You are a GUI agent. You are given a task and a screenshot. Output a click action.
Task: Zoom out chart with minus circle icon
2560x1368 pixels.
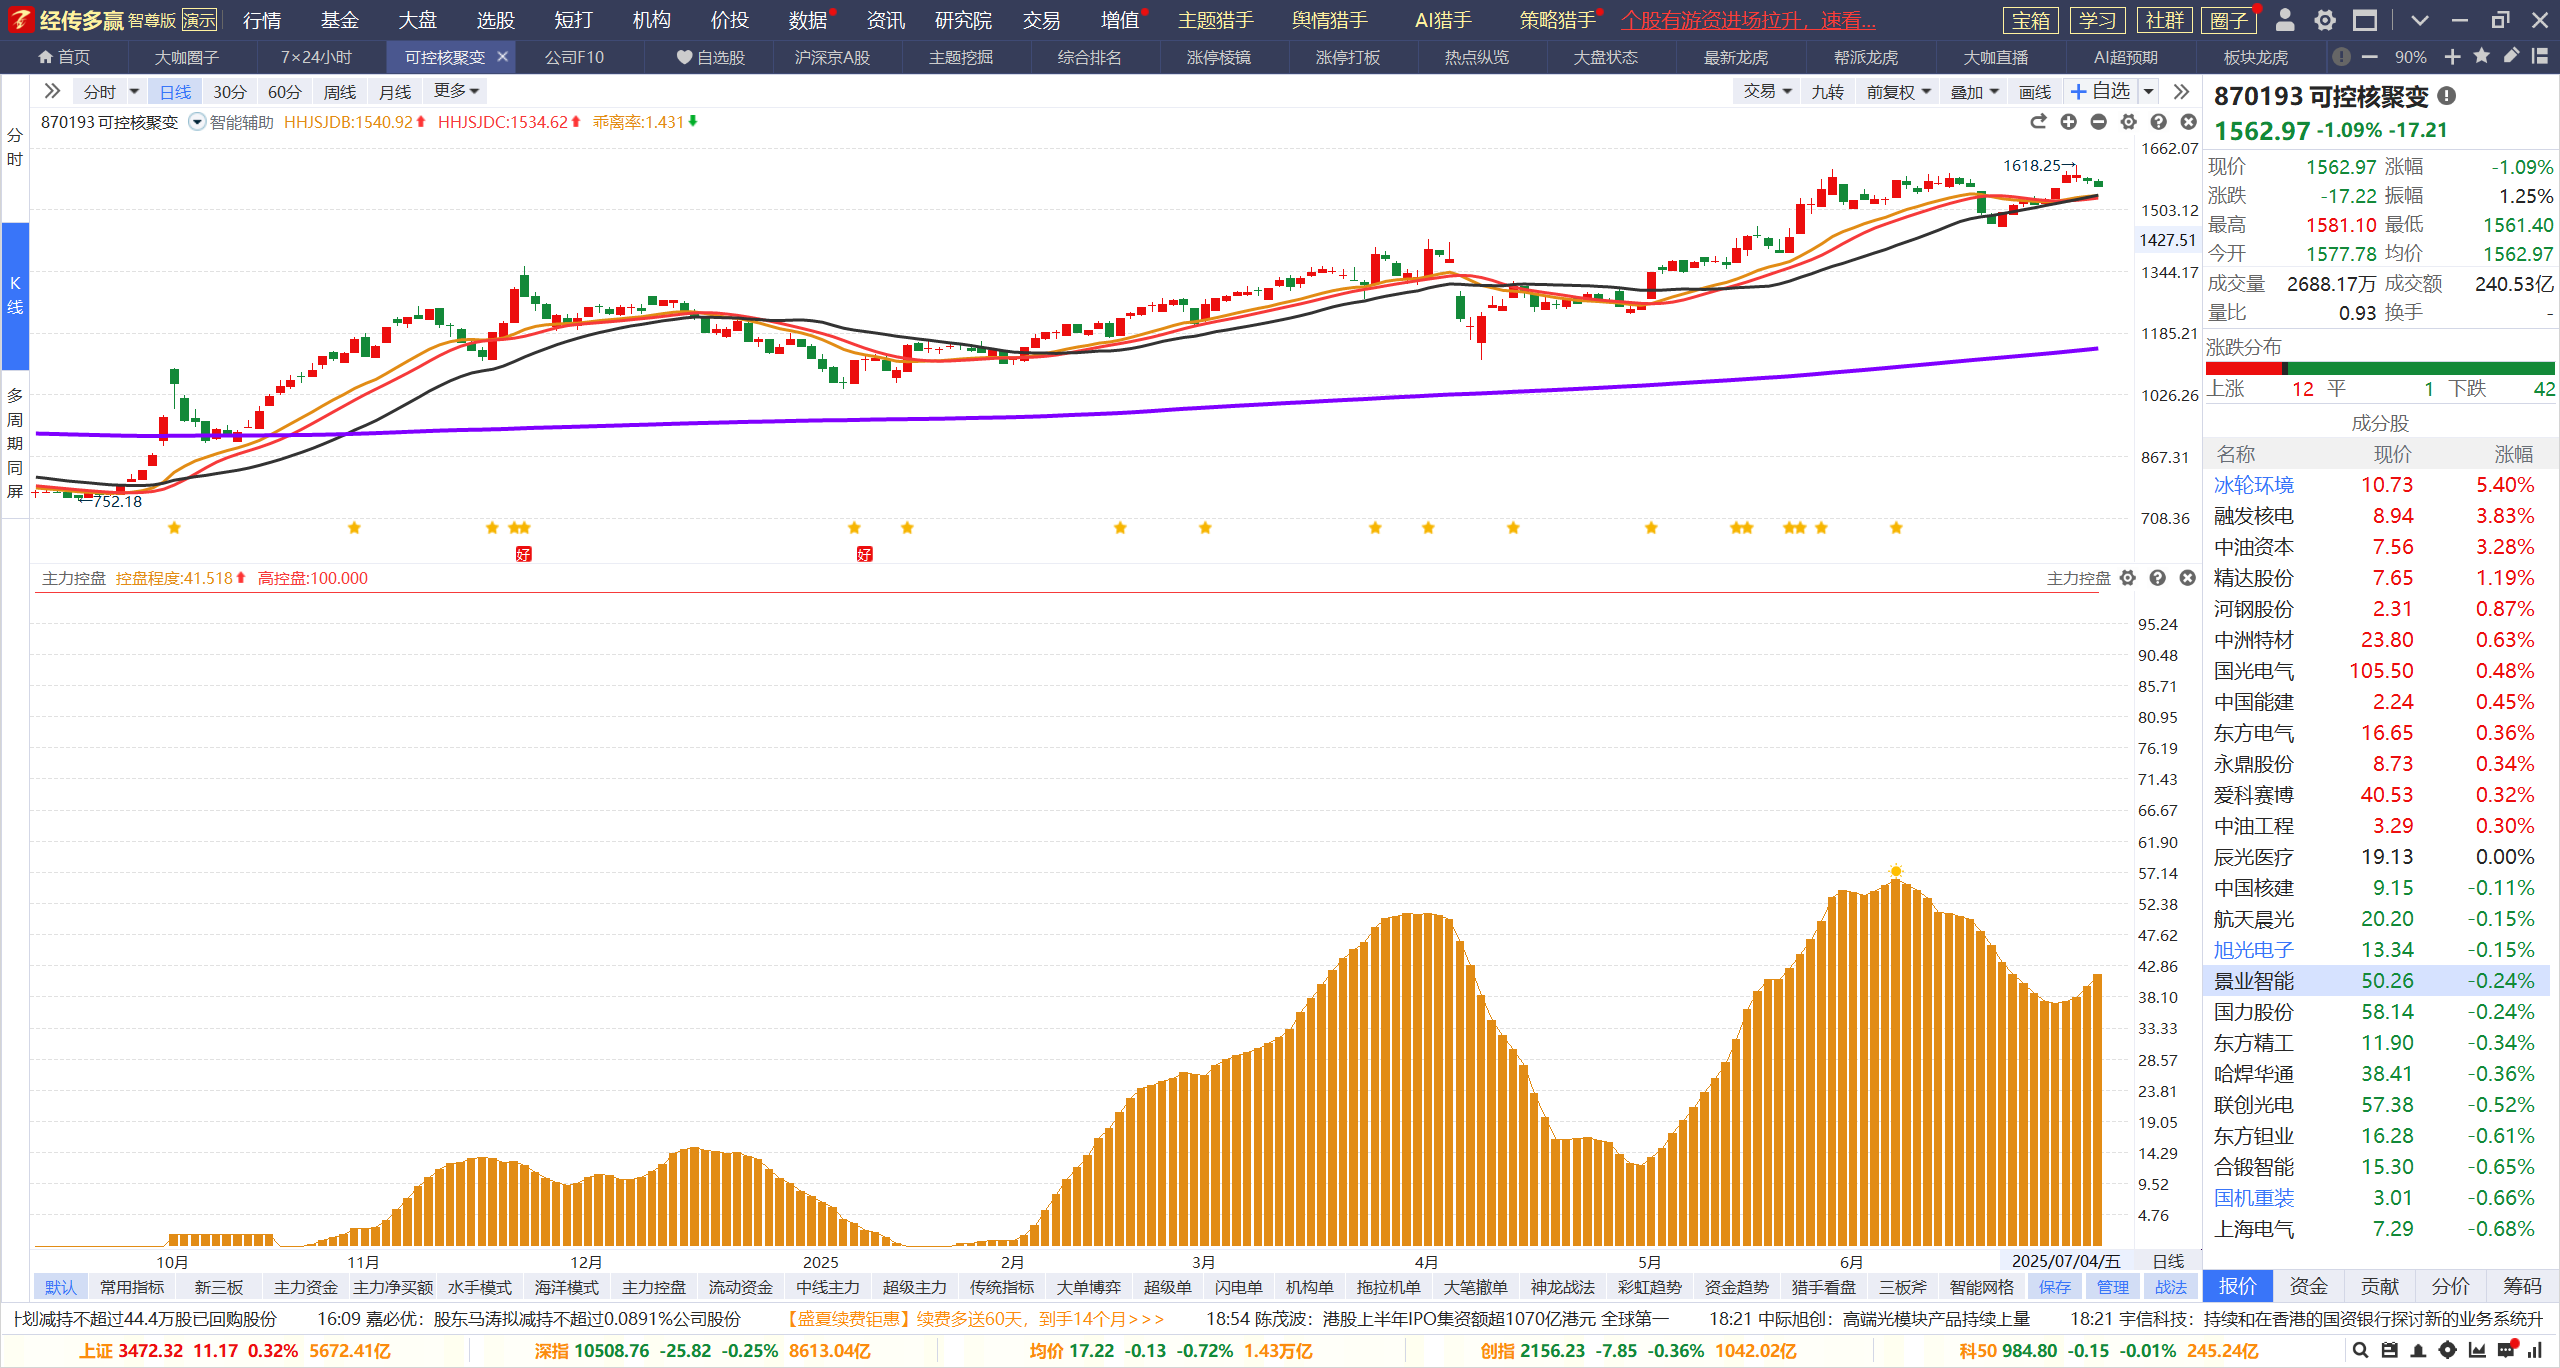click(2098, 122)
